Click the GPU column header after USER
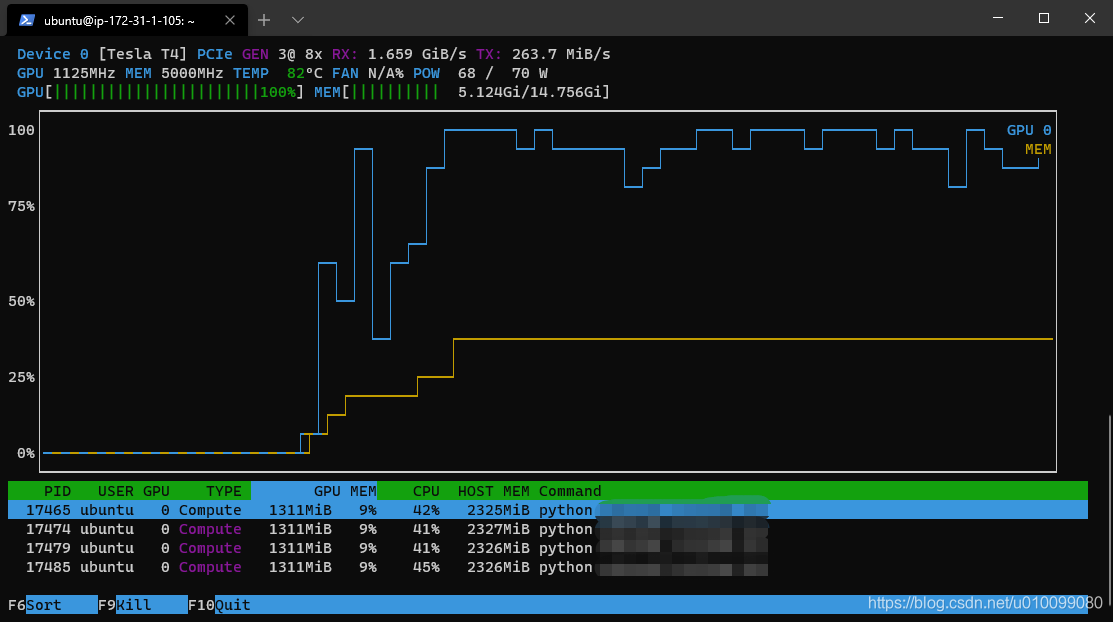The height and width of the screenshot is (622, 1113). (156, 491)
